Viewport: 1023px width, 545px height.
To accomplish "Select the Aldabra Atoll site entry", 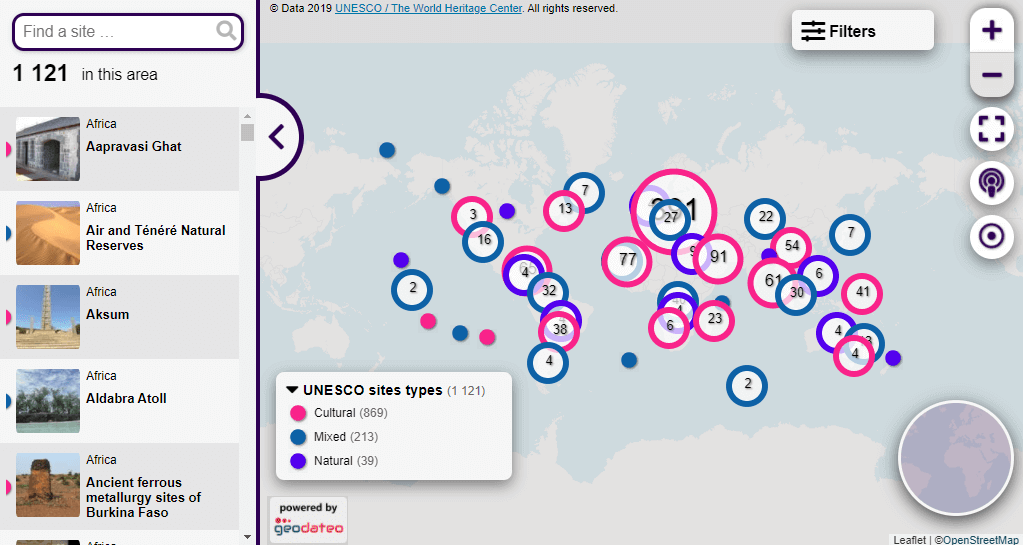I will [119, 401].
